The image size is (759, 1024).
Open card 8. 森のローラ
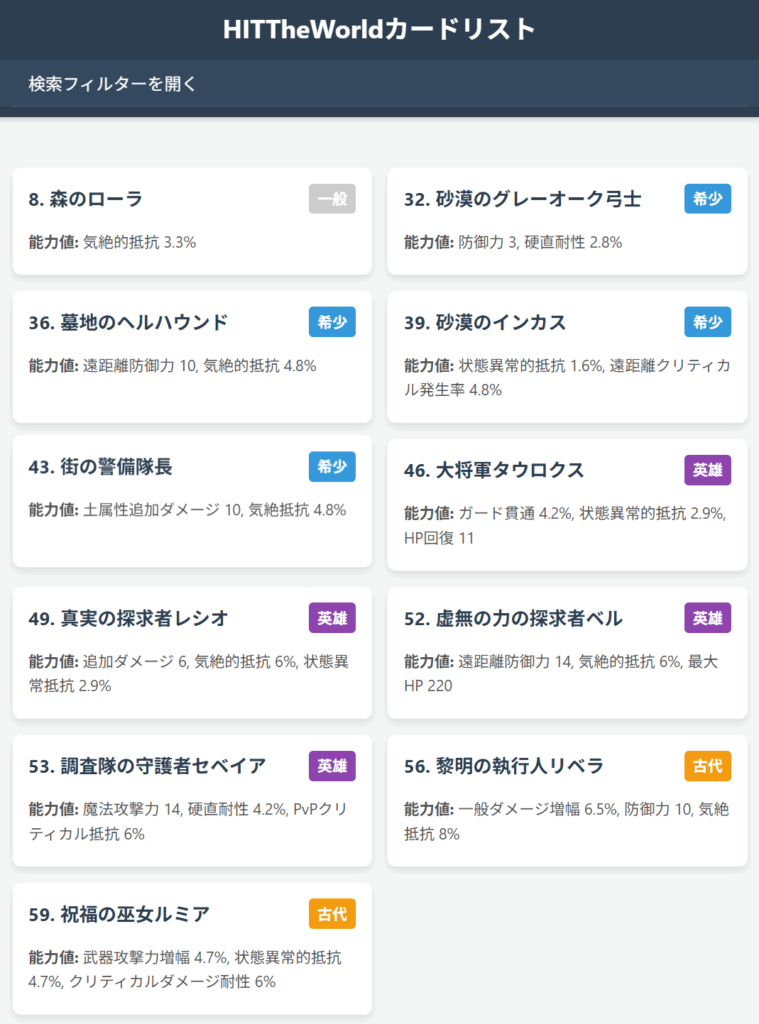click(x=86, y=200)
